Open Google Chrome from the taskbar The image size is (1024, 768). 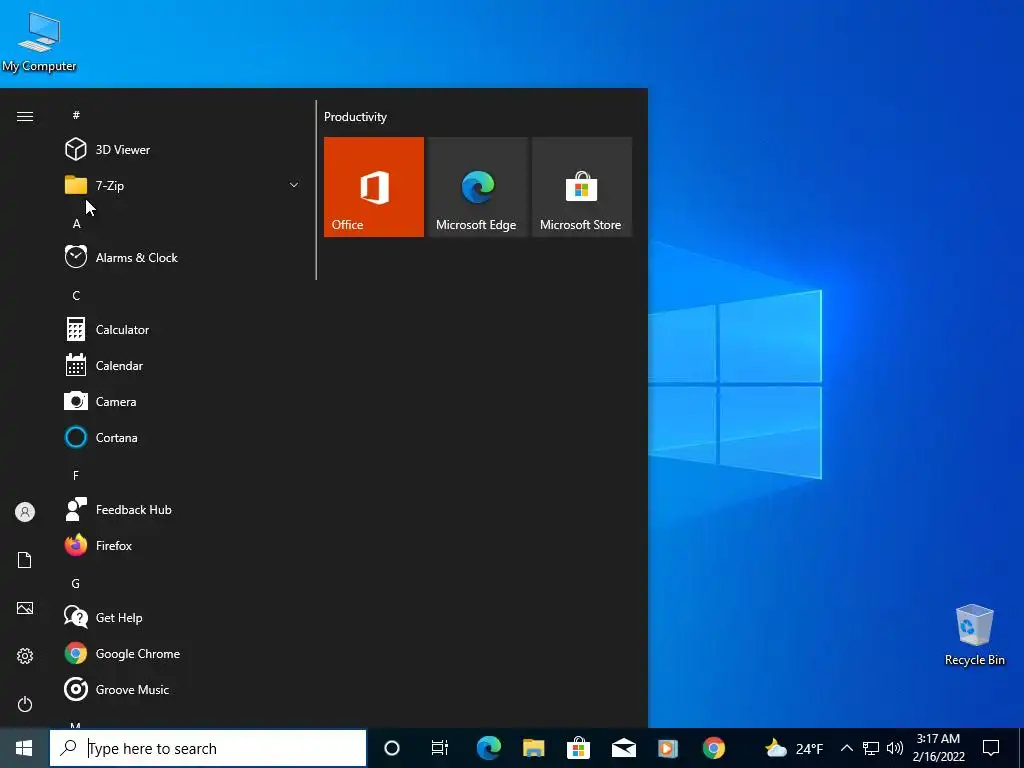(714, 748)
